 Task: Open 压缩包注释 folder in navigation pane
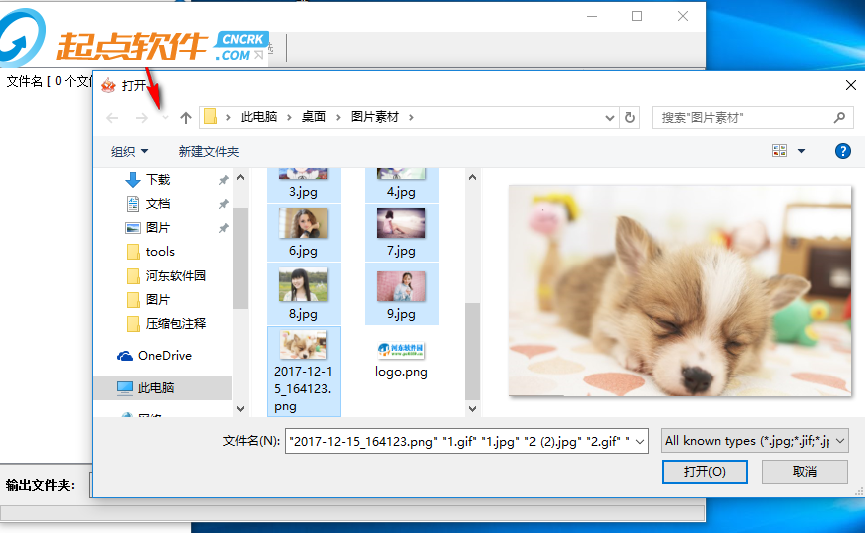[175, 323]
